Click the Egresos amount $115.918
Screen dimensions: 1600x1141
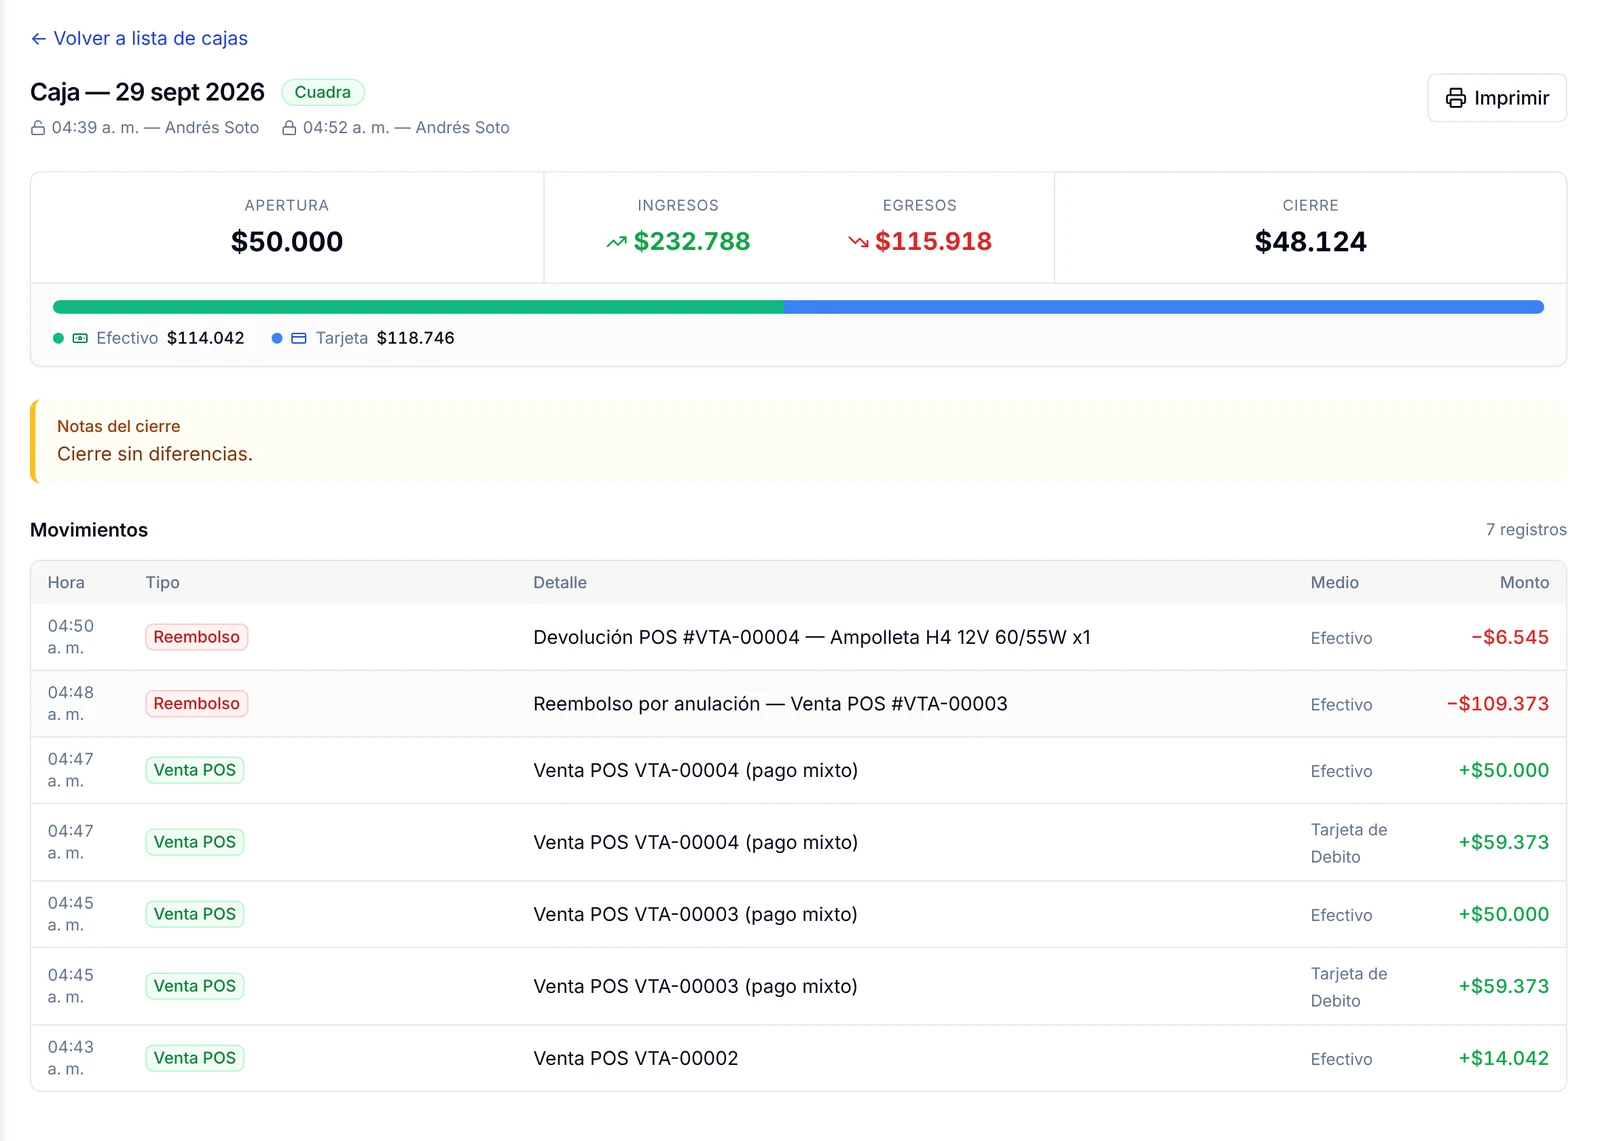(x=933, y=242)
